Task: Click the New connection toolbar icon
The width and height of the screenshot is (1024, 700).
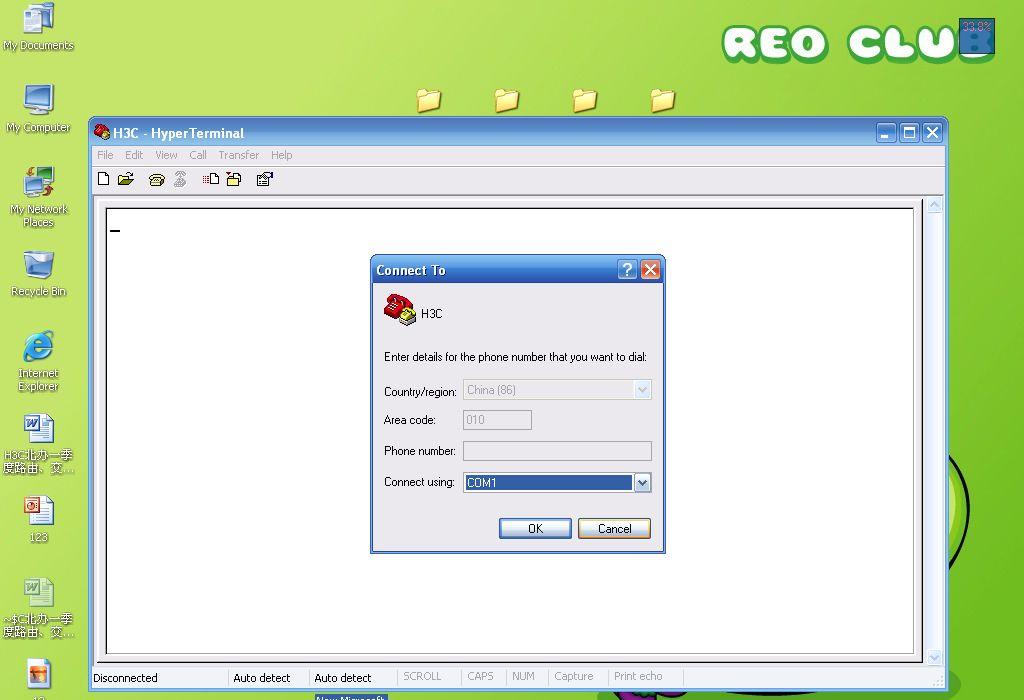Action: pos(103,179)
